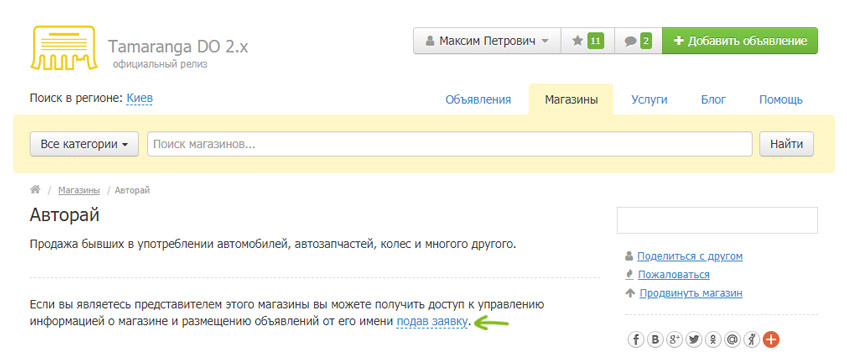Click the arrow-up icon beside Продвинуть магазин
Screen dimensions: 847x360
pyautogui.click(x=629, y=293)
